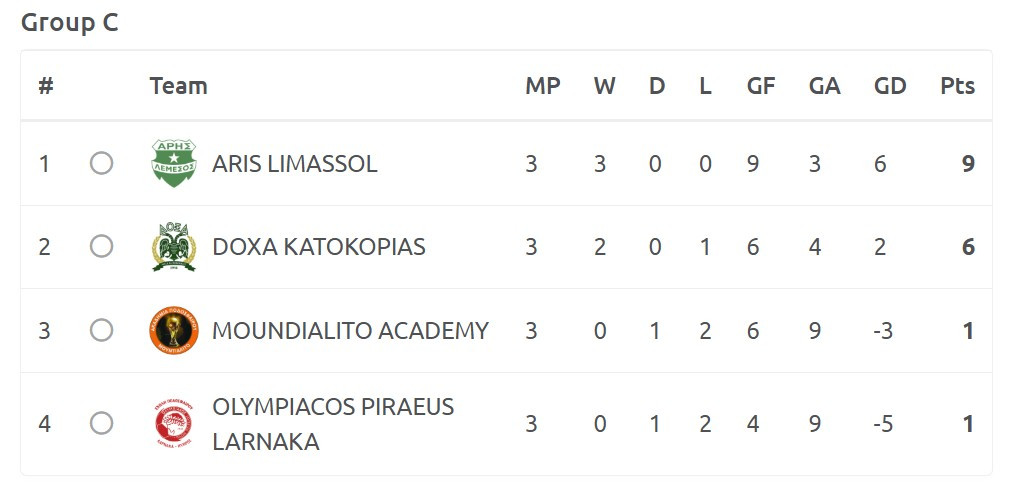Click the Olympiacos Piraeus Larnaka logo

[x=173, y=424]
